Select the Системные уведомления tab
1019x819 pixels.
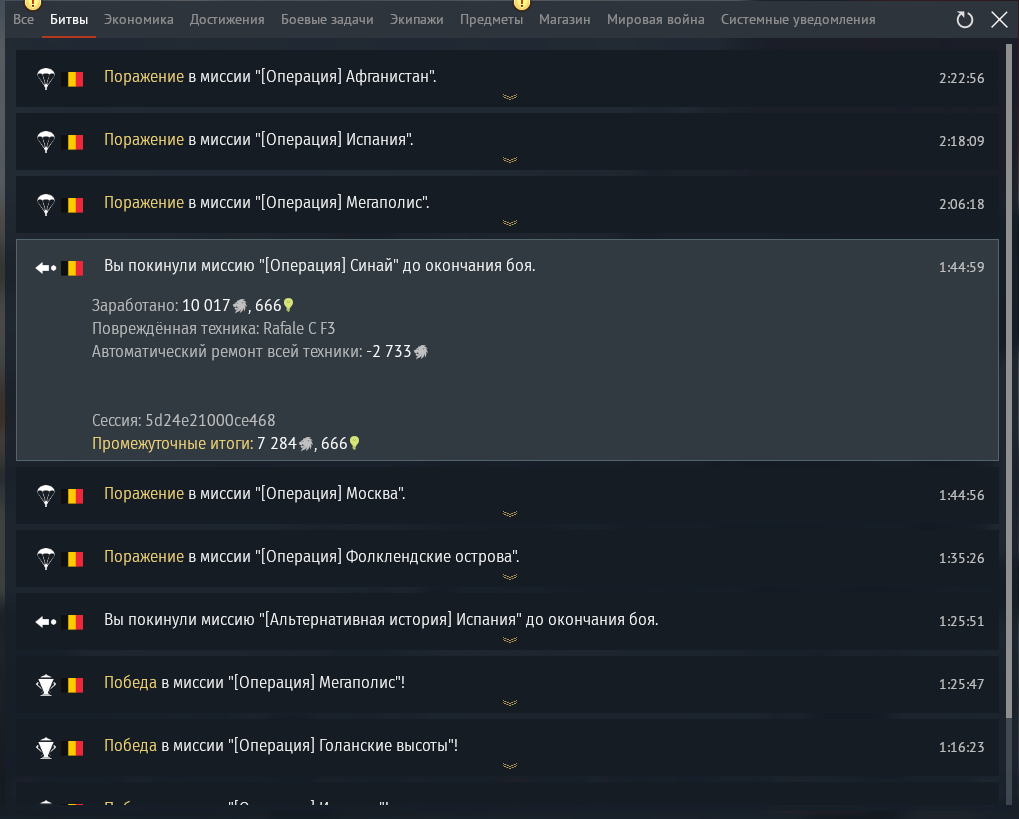pos(797,20)
